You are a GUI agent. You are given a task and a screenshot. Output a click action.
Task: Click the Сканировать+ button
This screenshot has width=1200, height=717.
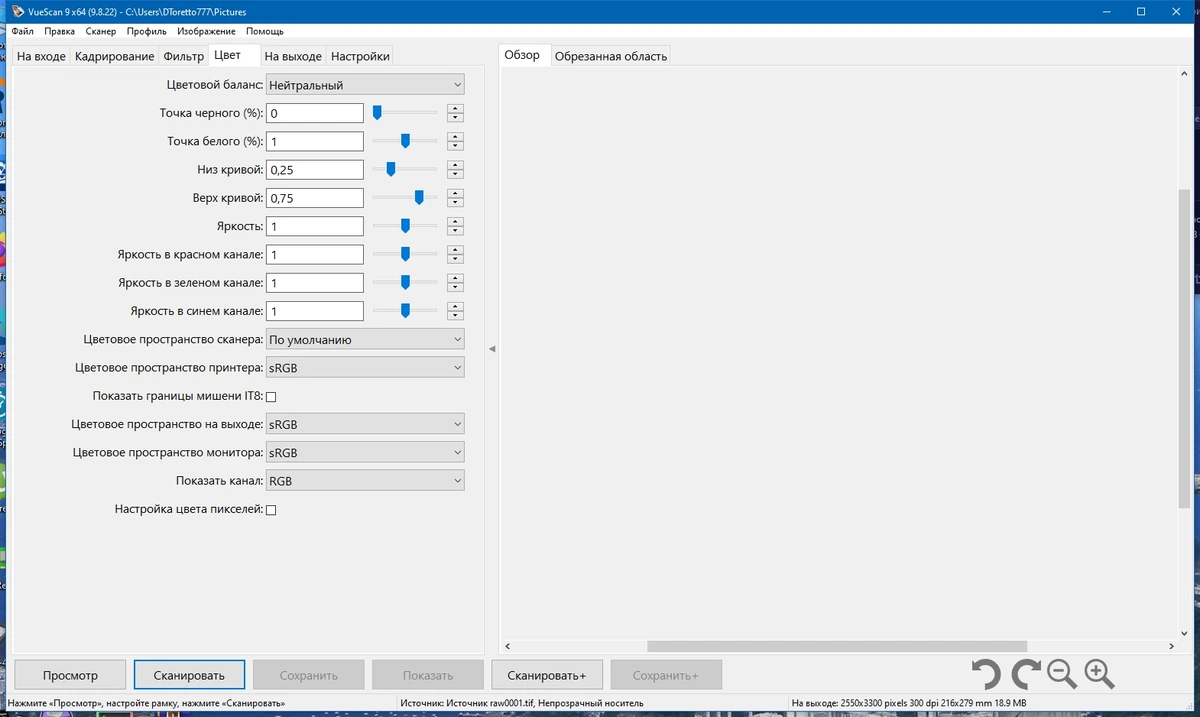(x=547, y=675)
